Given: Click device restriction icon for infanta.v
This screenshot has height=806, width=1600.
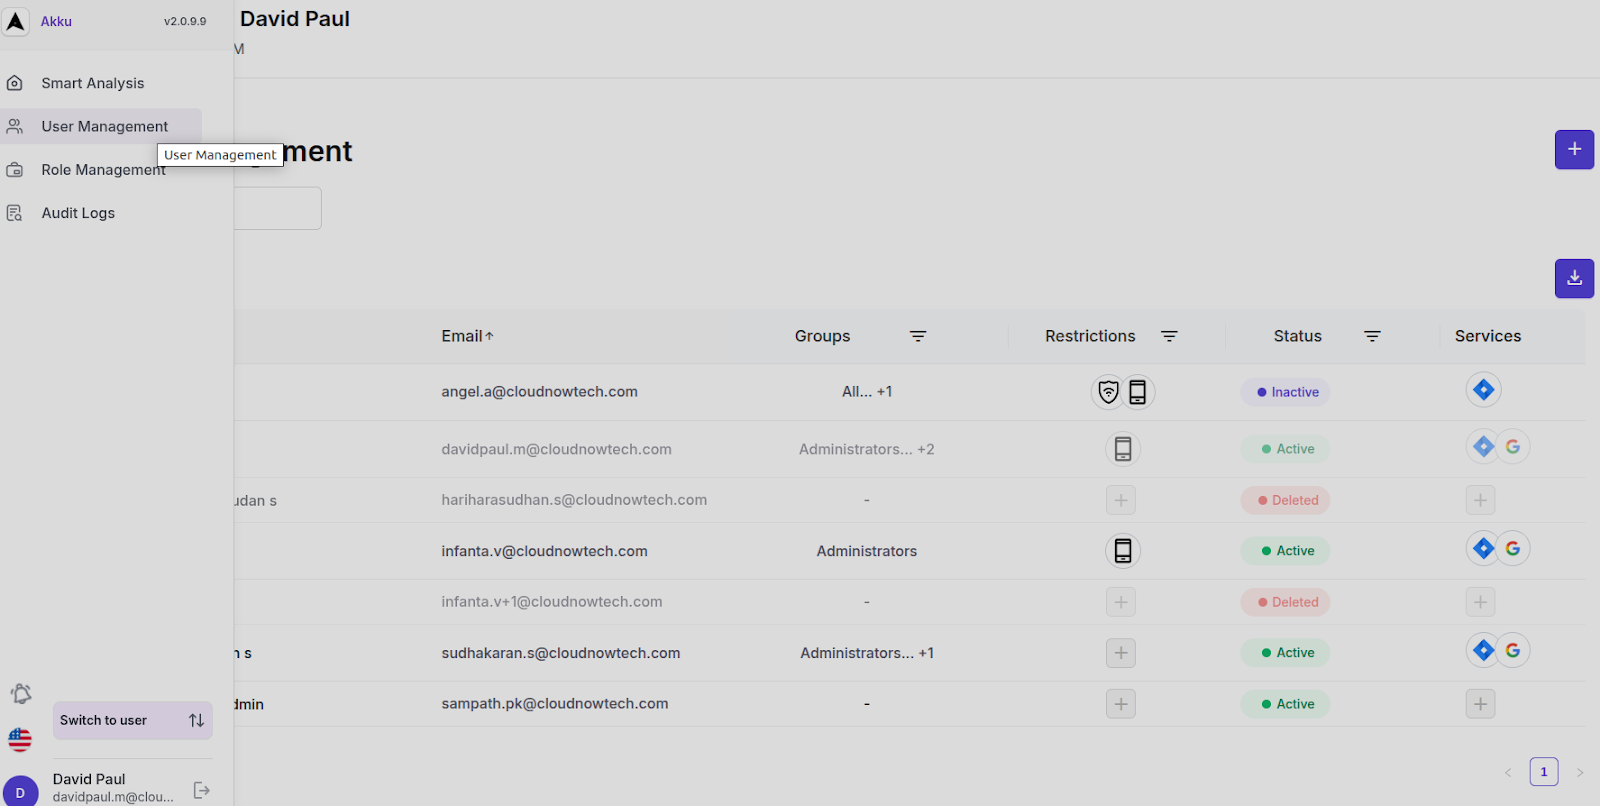Looking at the screenshot, I should [x=1123, y=551].
